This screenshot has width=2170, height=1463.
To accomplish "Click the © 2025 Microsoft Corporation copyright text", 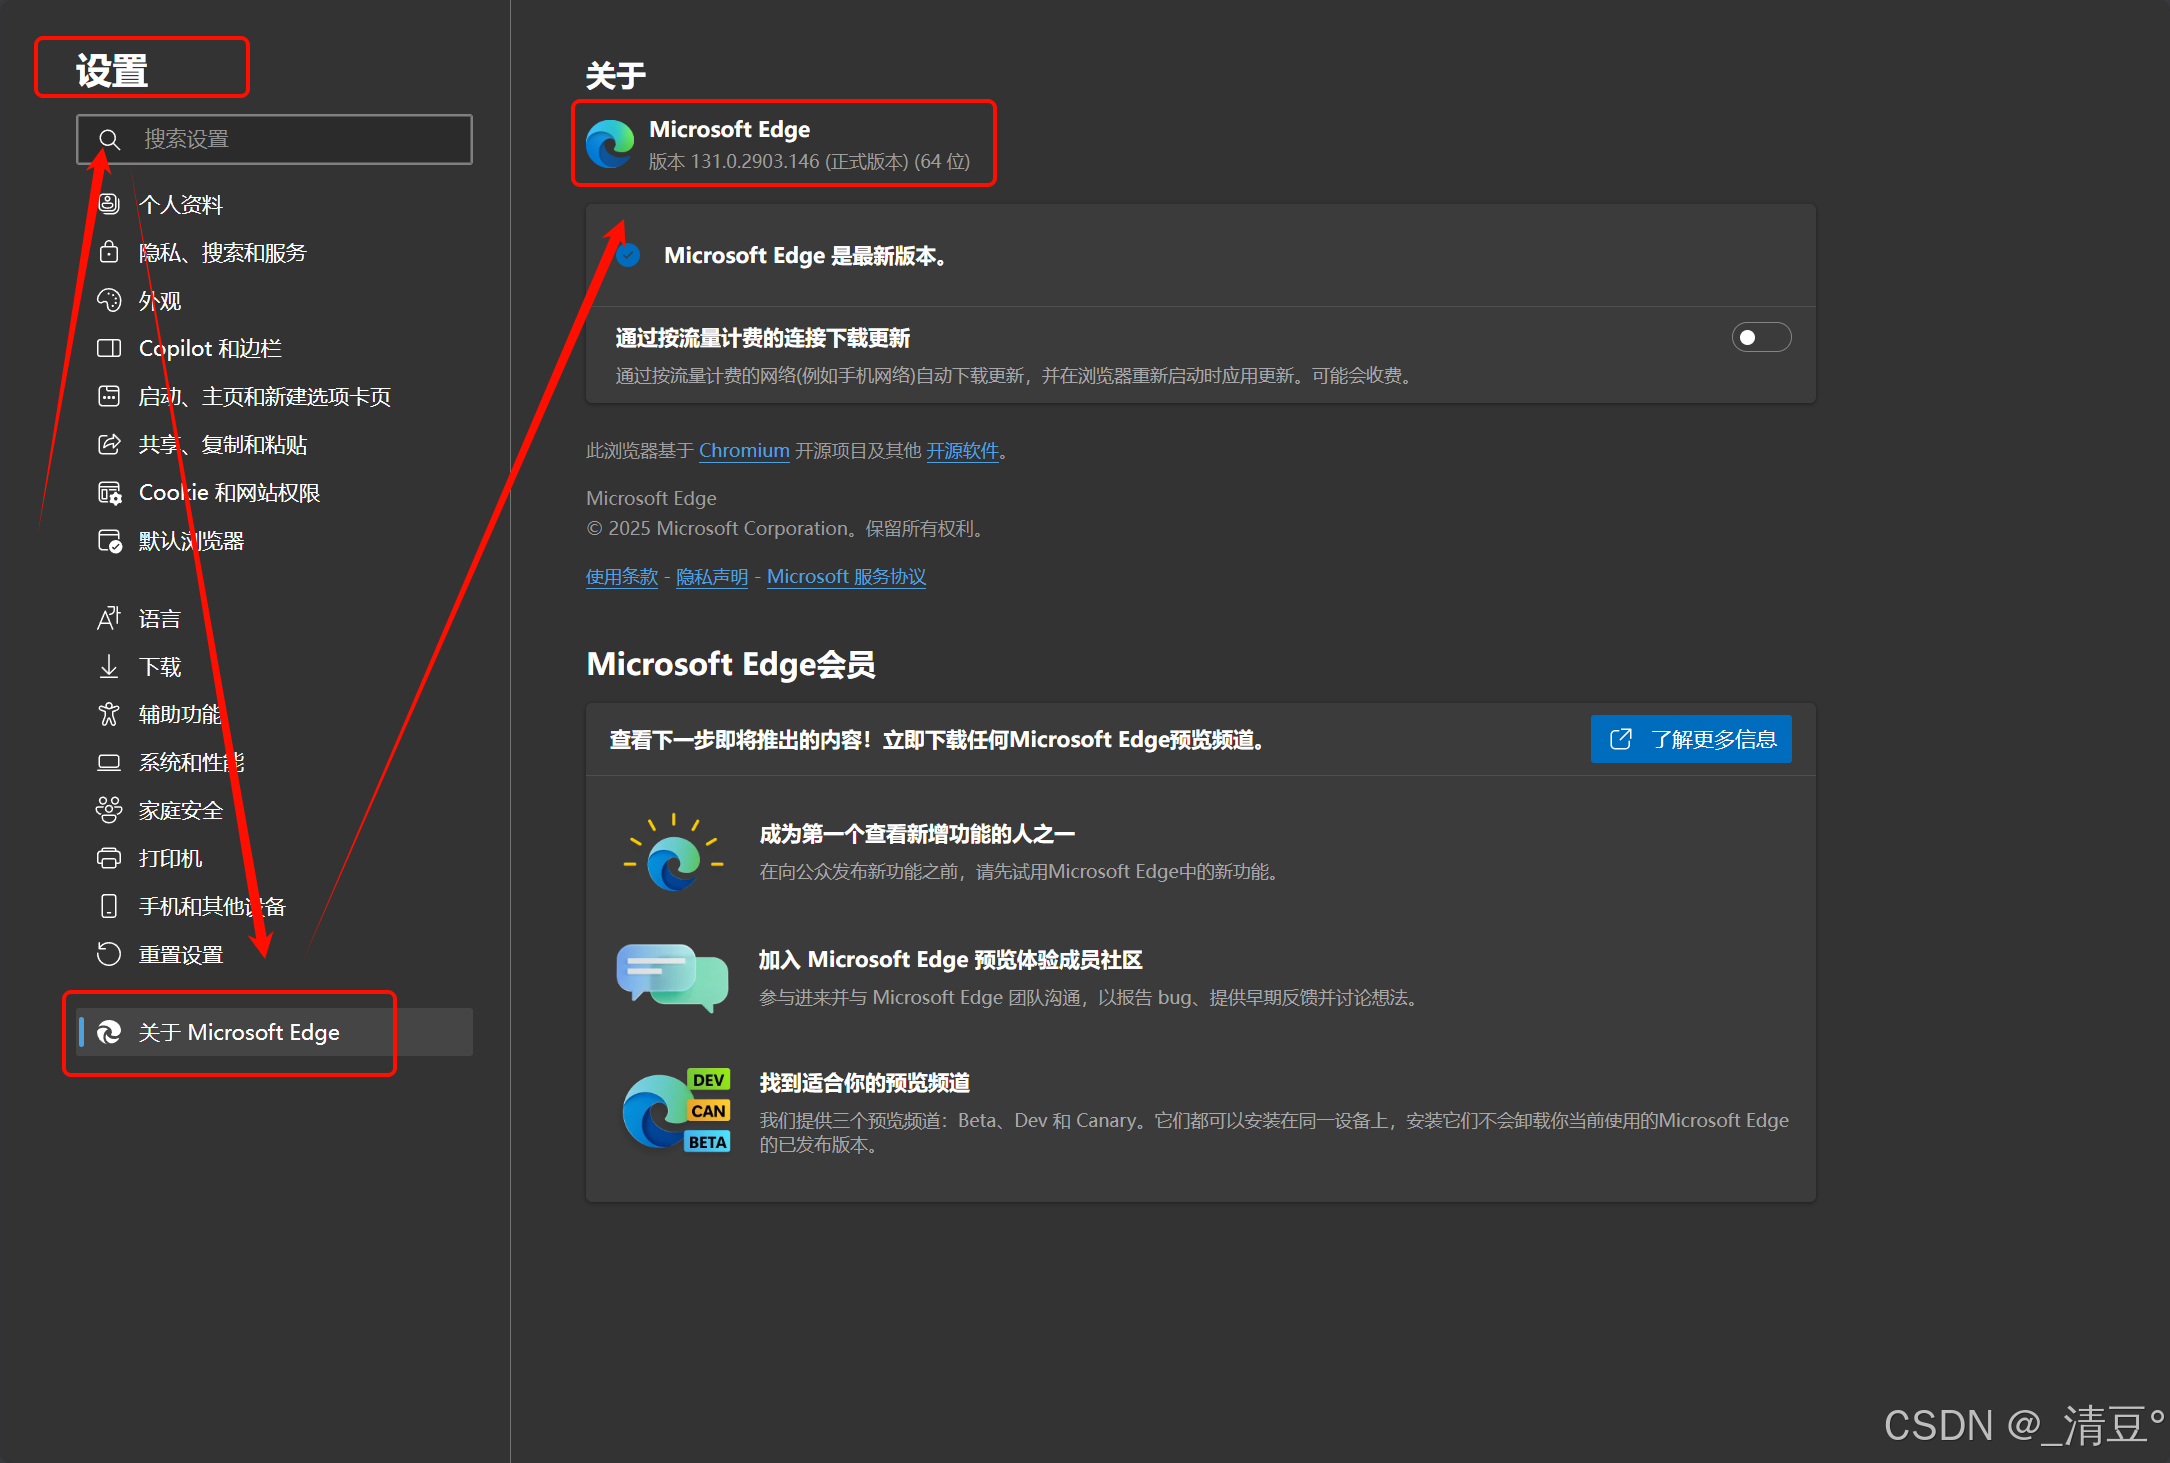I will pyautogui.click(x=786, y=528).
